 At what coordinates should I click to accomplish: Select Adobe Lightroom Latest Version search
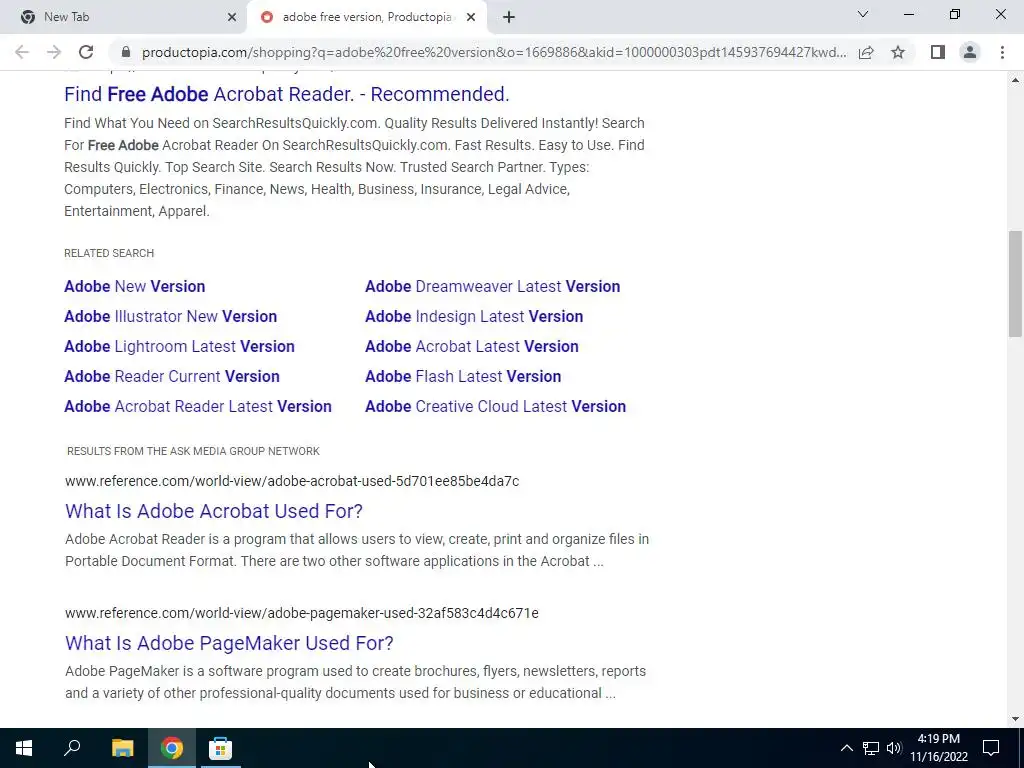tap(179, 346)
